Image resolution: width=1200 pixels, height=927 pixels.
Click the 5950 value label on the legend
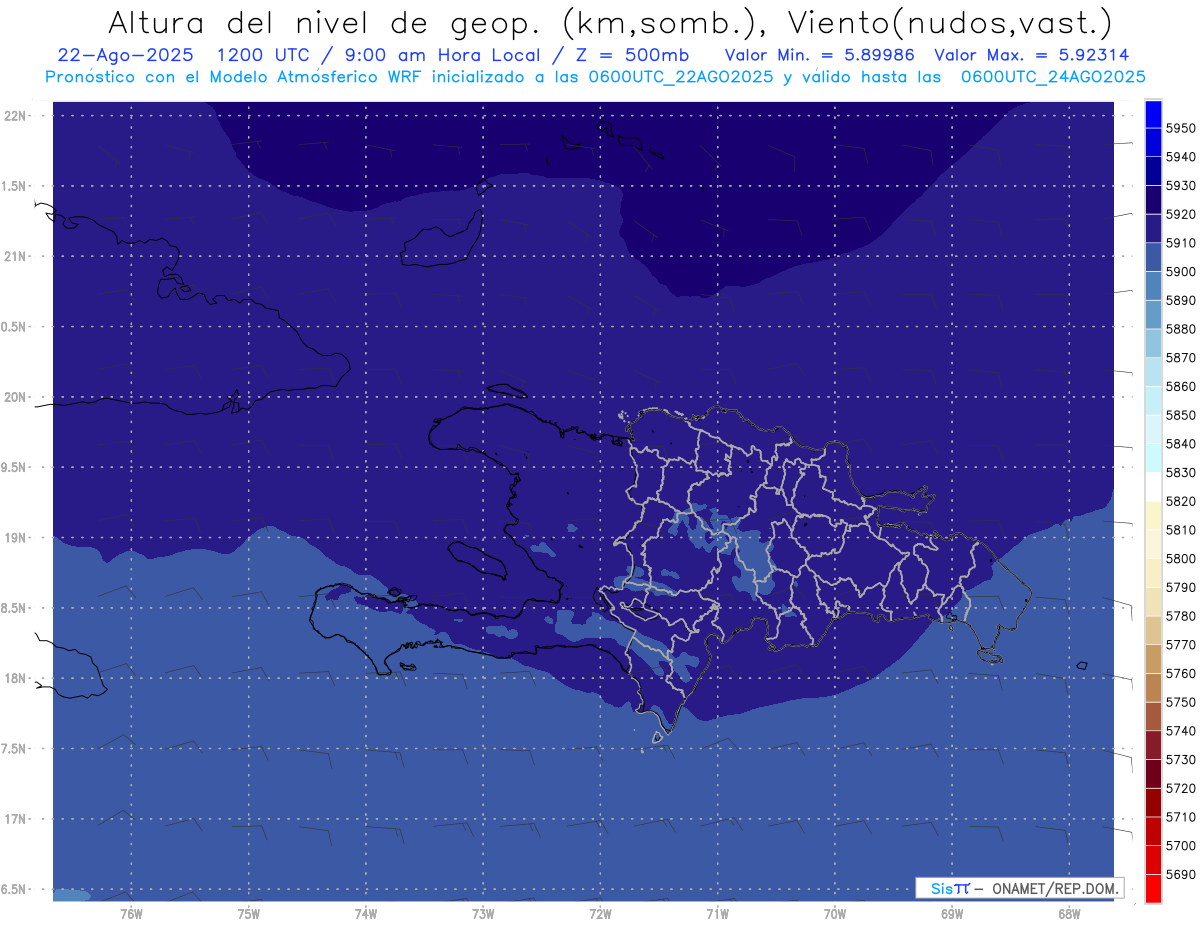tap(1180, 128)
